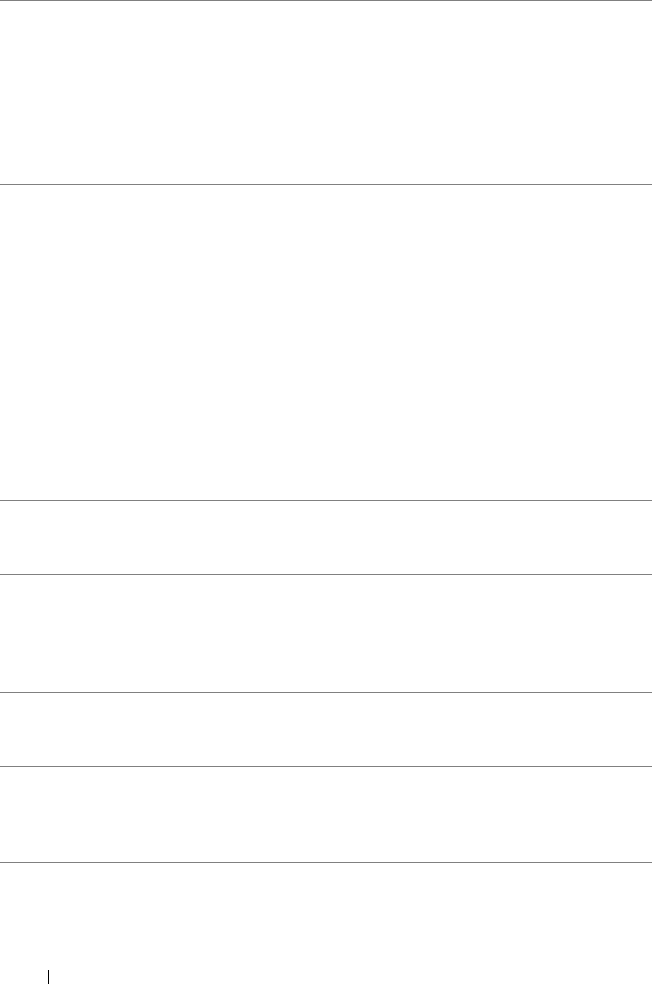Image resolution: width=652 pixels, height=984 pixels.
Task: Click the tallest empty table row
Action: [x=326, y=342]
